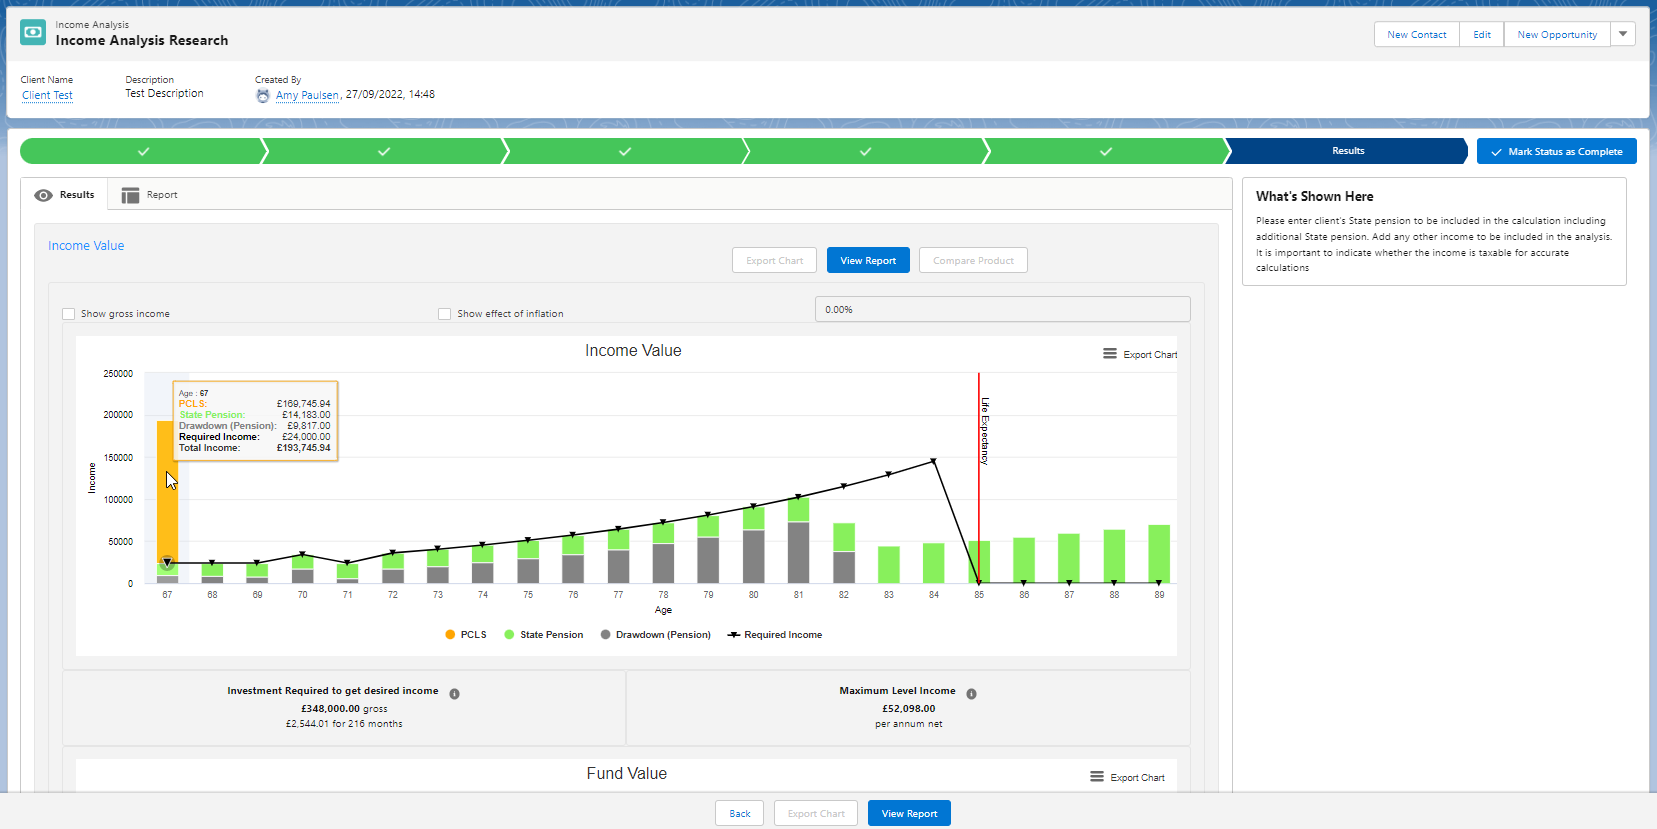Open the more actions dropdown arrow
Screen dimensions: 1657x829
(x=1623, y=34)
